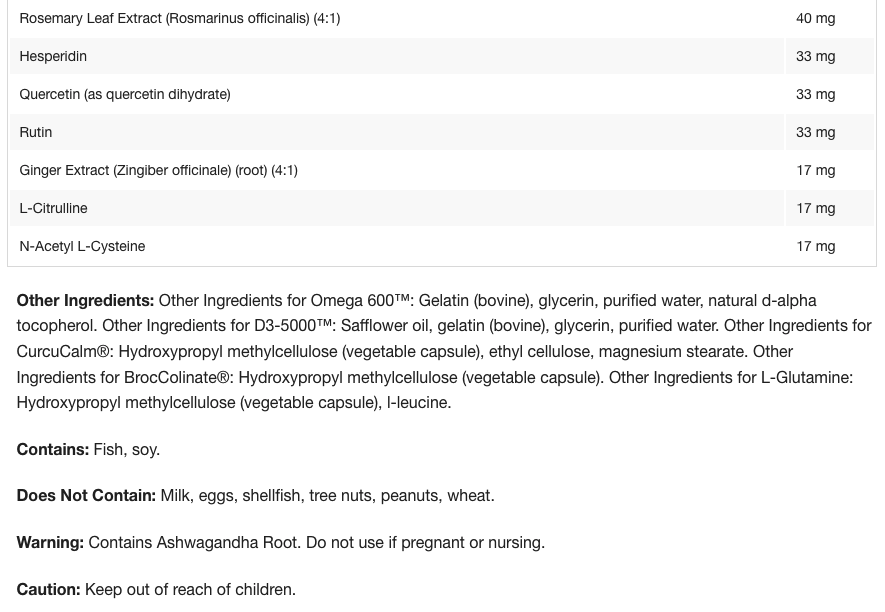Select the Hesperidin ingredient row label
Image resolution: width=885 pixels, height=612 pixels.
point(53,56)
